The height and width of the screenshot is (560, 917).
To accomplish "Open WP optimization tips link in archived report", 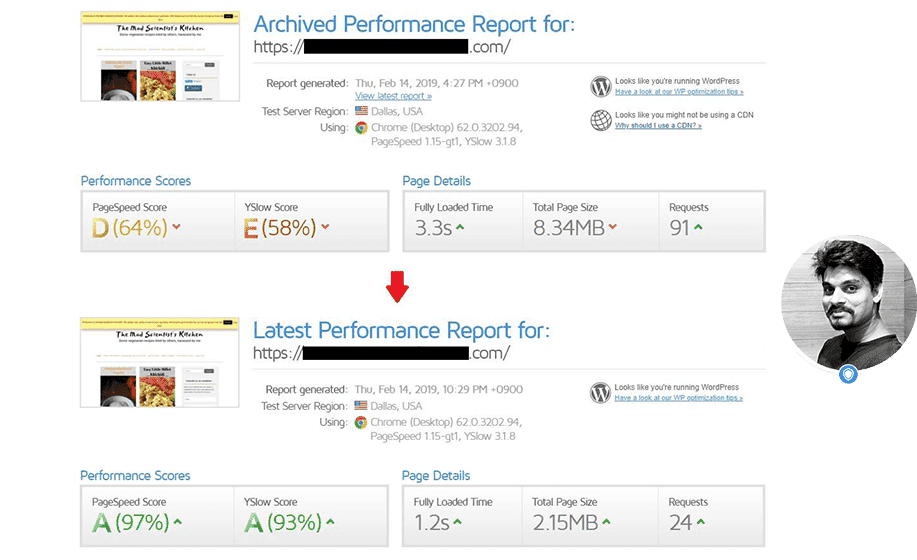I will pos(679,91).
